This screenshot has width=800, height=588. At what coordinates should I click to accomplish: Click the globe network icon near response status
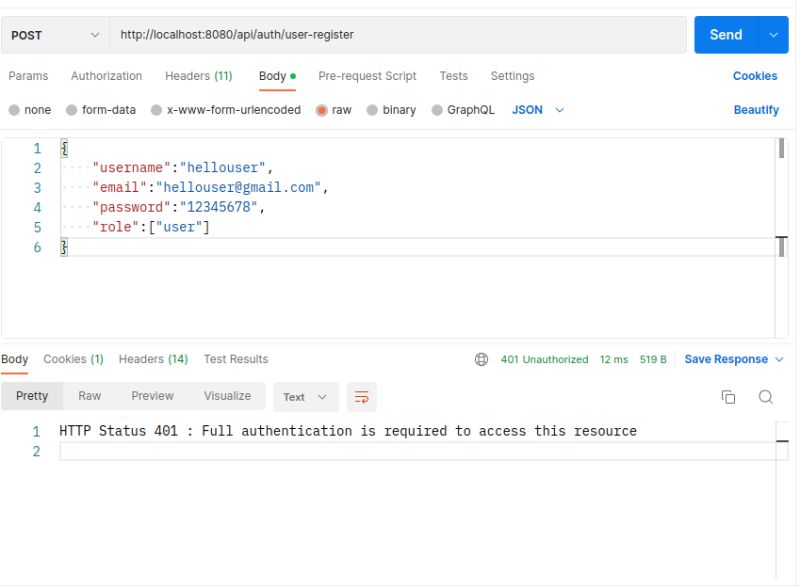pyautogui.click(x=483, y=359)
